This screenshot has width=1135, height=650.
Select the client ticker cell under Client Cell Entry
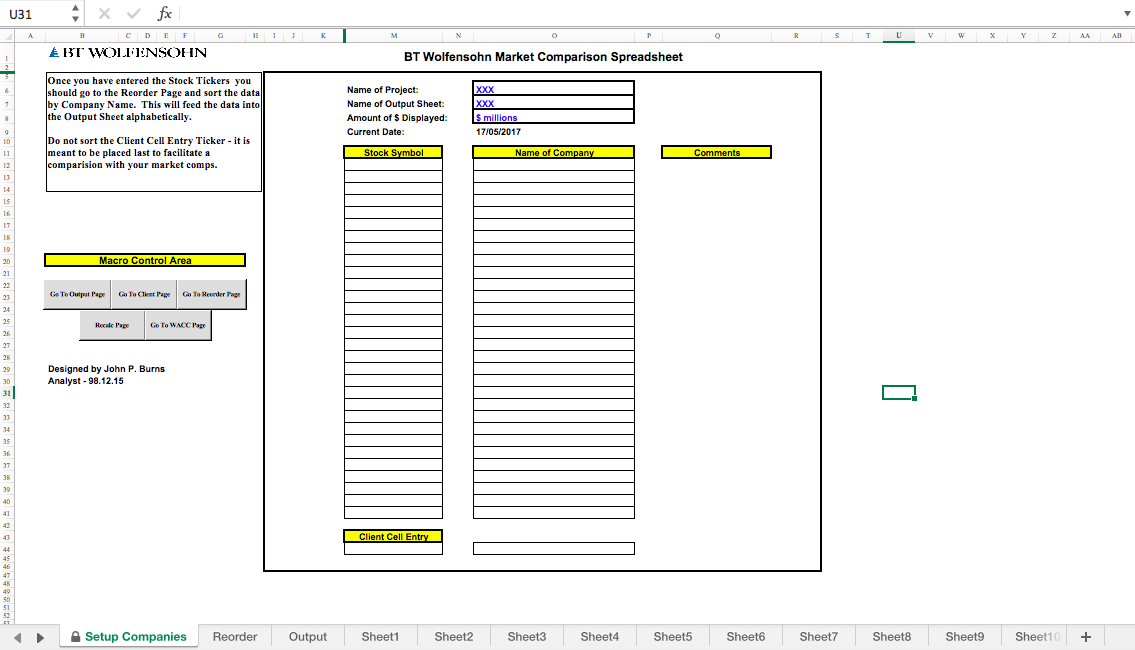(x=393, y=549)
